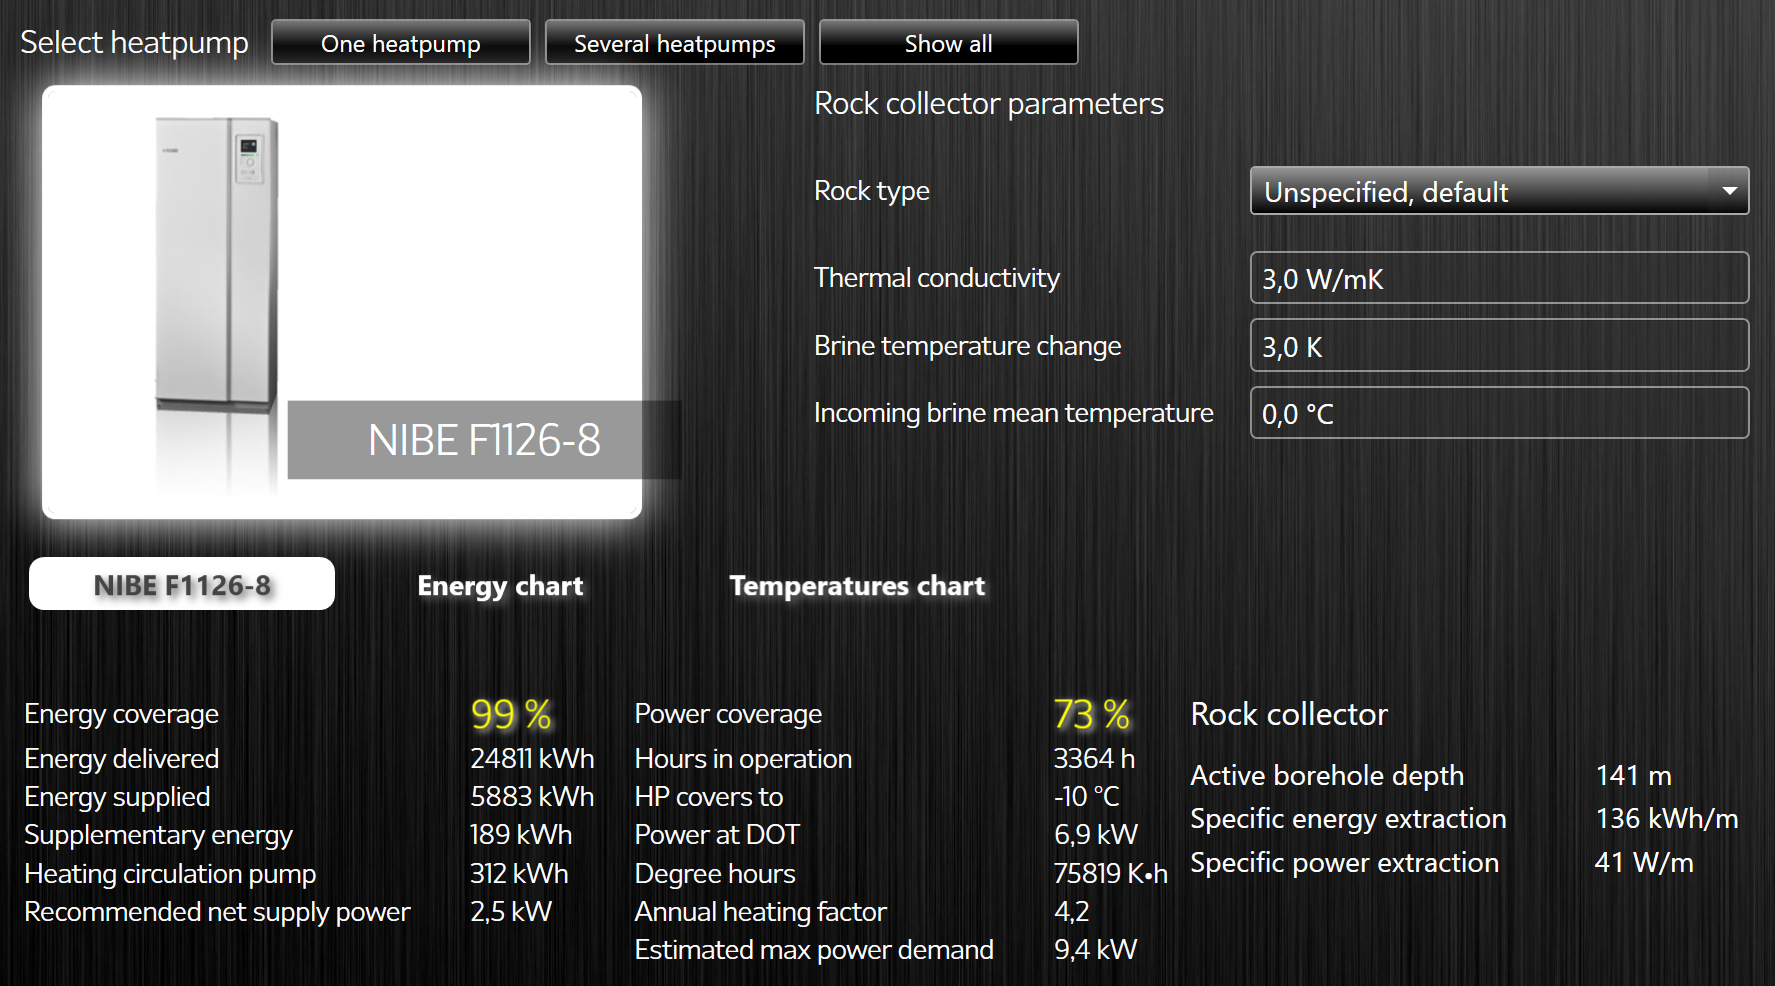Click the 3364 h hours in operation value
The image size is (1775, 986).
pyautogui.click(x=1094, y=759)
